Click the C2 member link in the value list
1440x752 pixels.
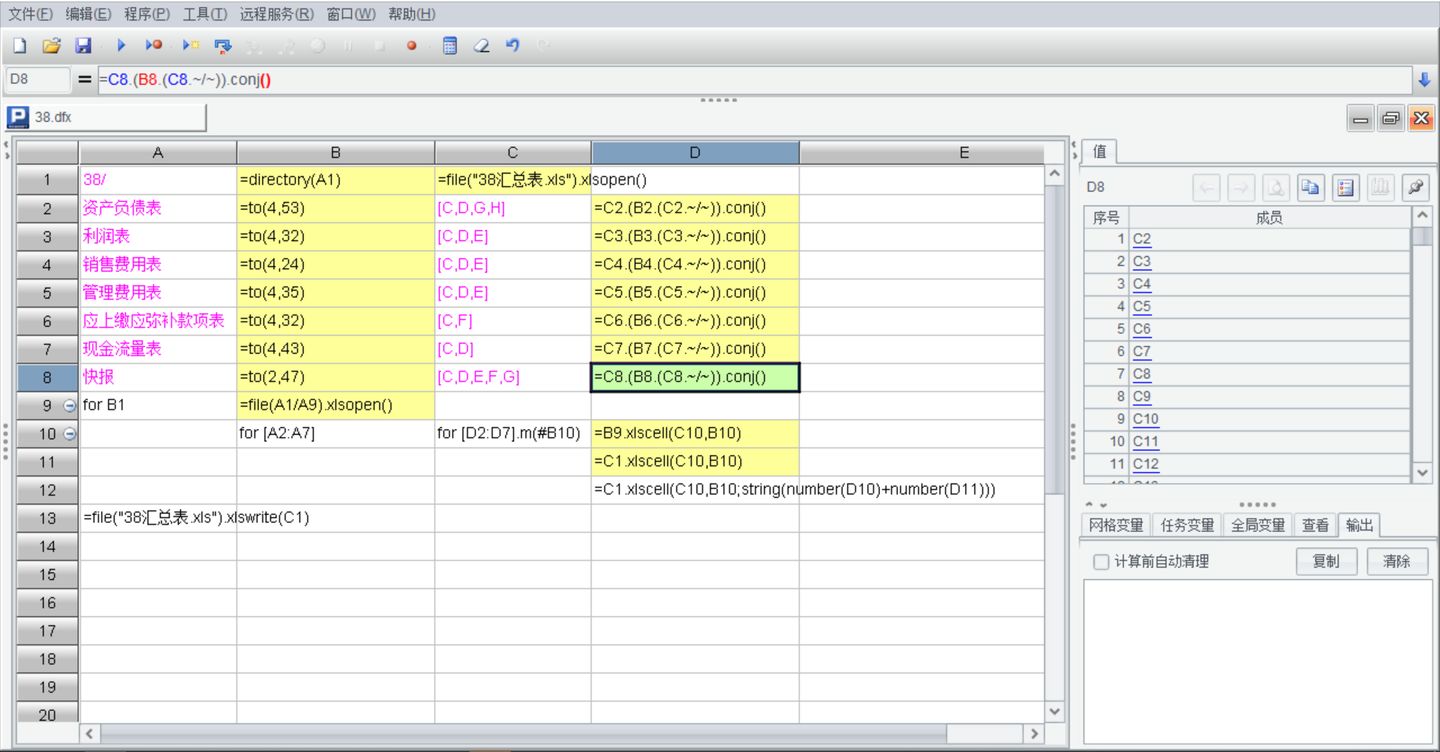pyautogui.click(x=1142, y=239)
